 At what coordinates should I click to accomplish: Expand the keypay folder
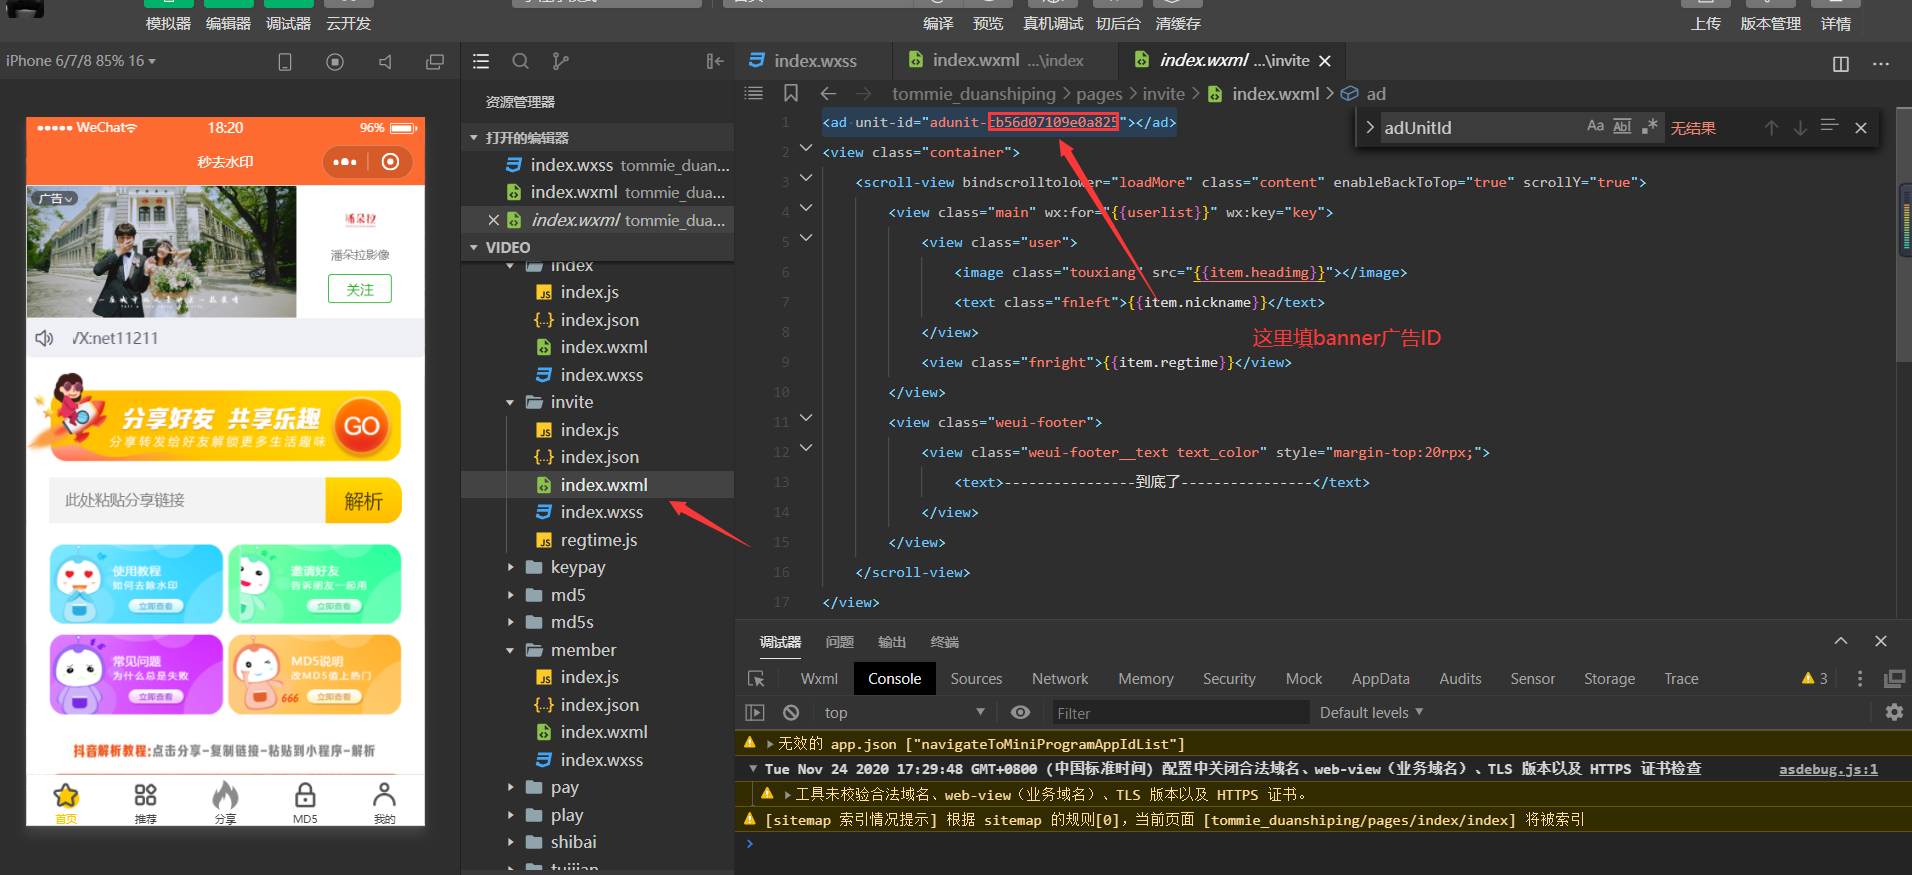point(577,567)
